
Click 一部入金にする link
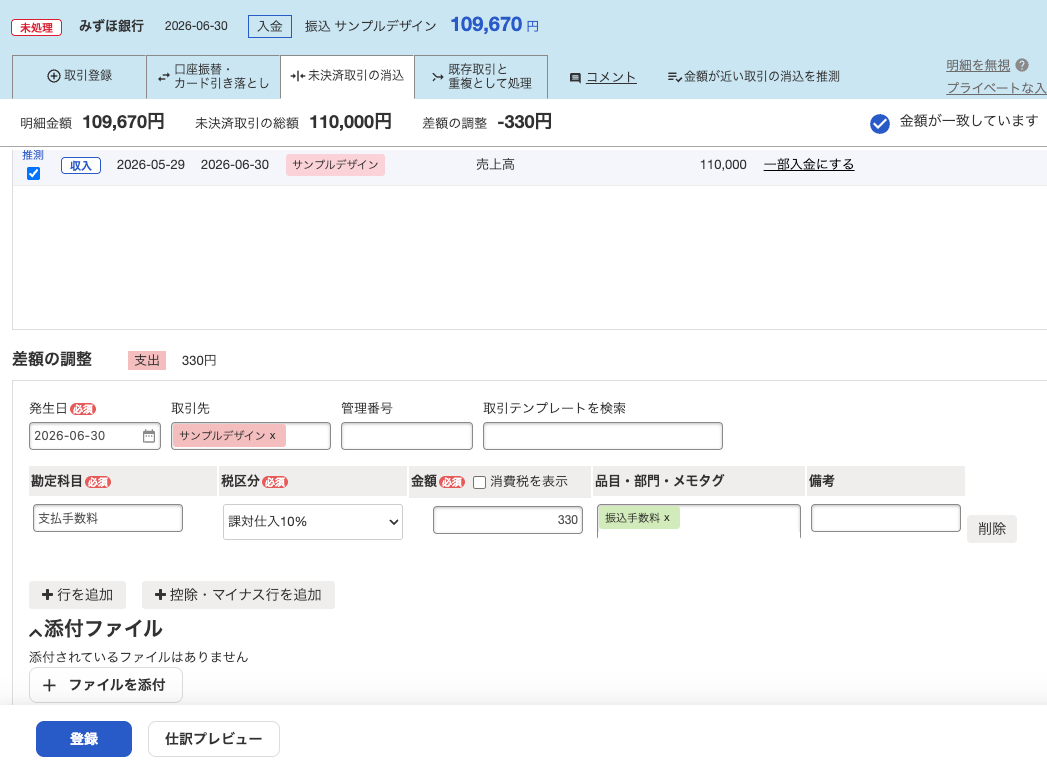tap(809, 165)
